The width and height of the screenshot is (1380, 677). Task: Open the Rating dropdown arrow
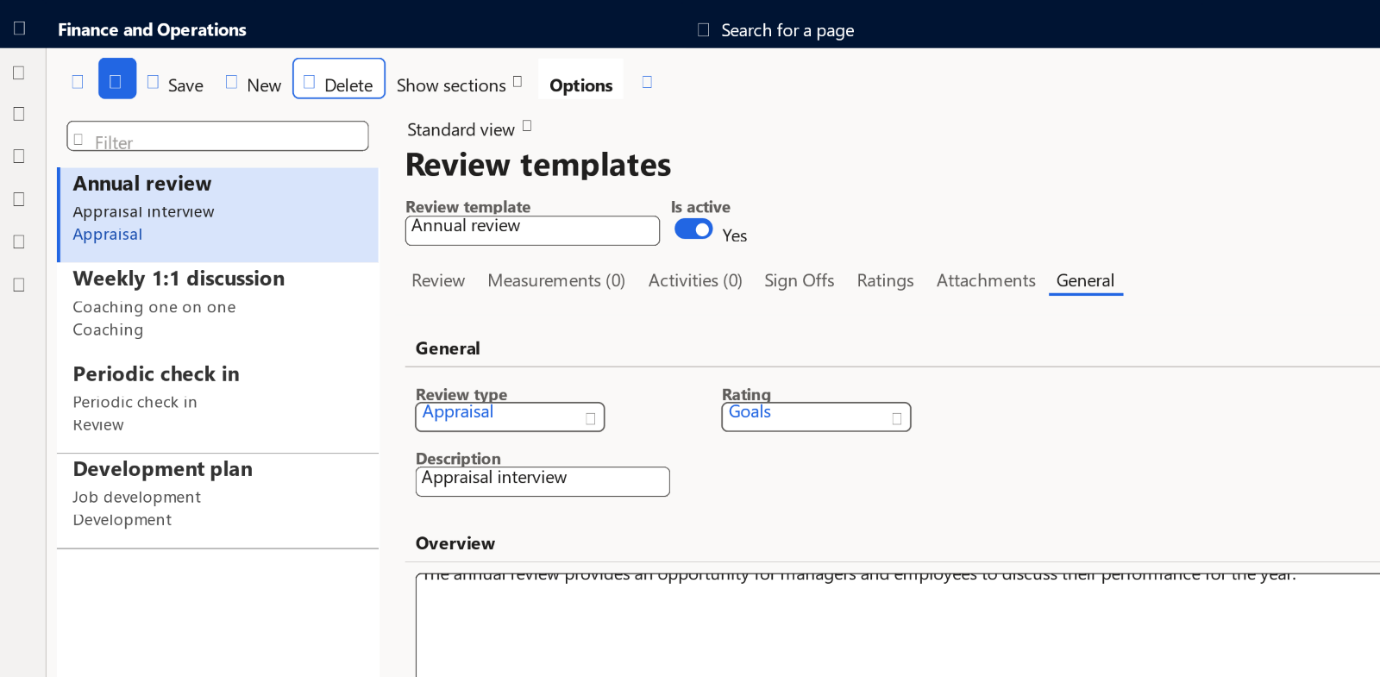pyautogui.click(x=896, y=418)
